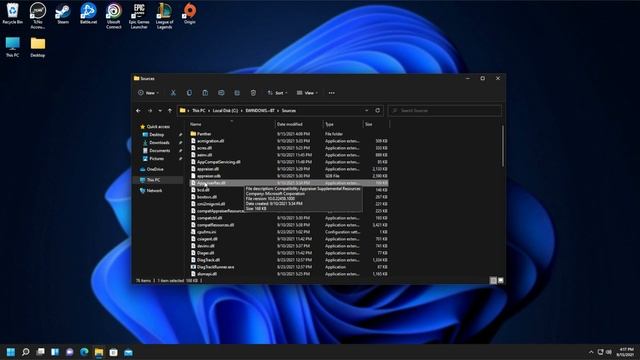
Task: Launch Ubisoft Connect desktop shortcut
Action: (113, 16)
